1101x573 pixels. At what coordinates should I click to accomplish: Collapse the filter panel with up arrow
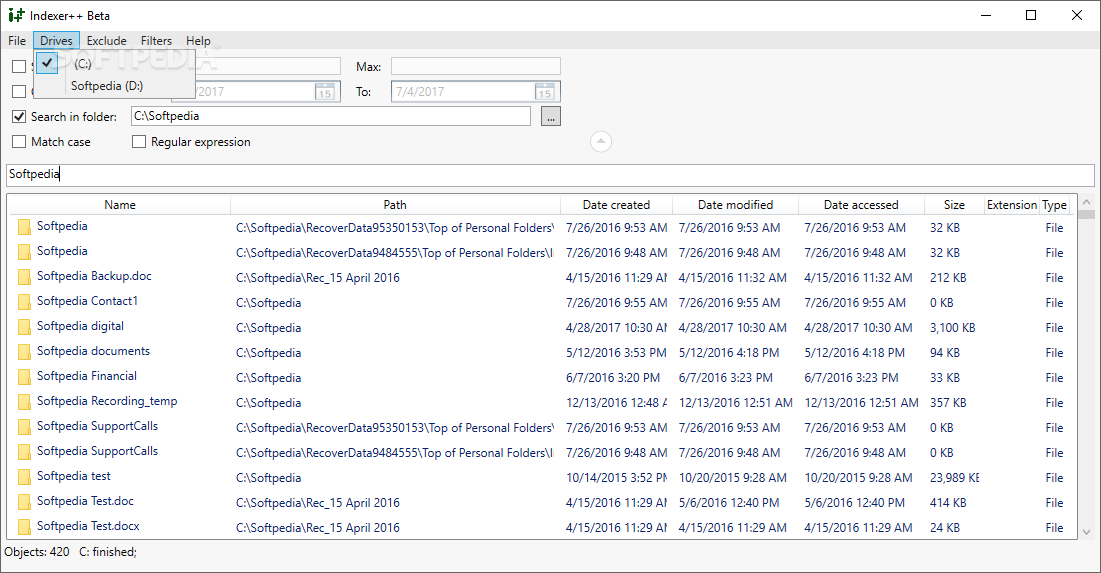(x=600, y=141)
